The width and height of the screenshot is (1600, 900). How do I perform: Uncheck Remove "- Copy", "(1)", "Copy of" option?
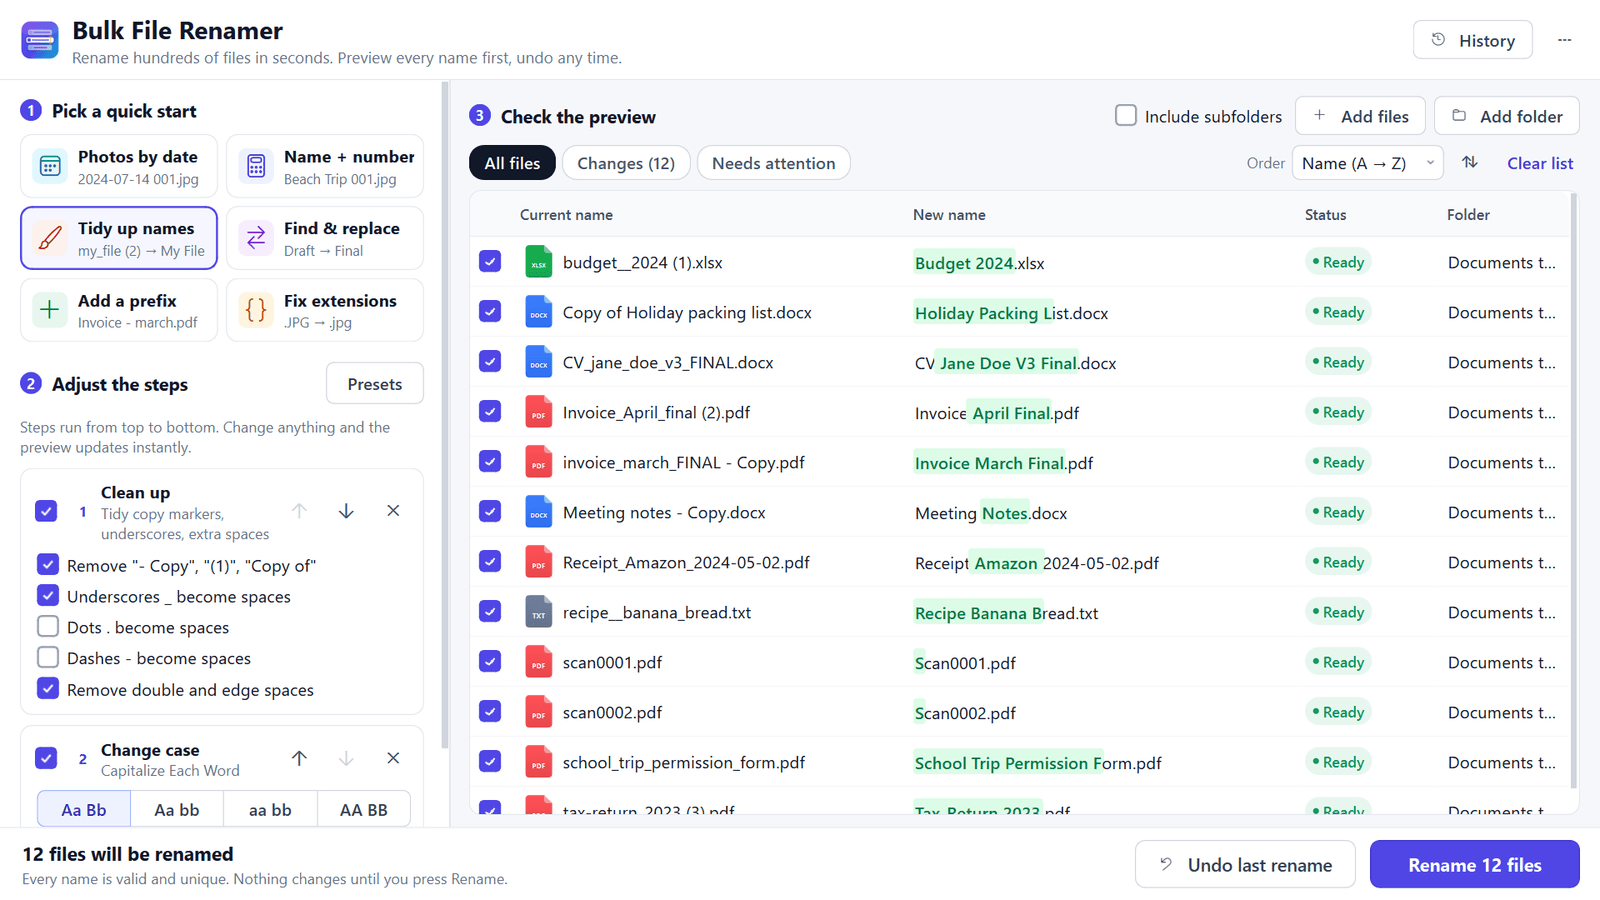tap(48, 564)
